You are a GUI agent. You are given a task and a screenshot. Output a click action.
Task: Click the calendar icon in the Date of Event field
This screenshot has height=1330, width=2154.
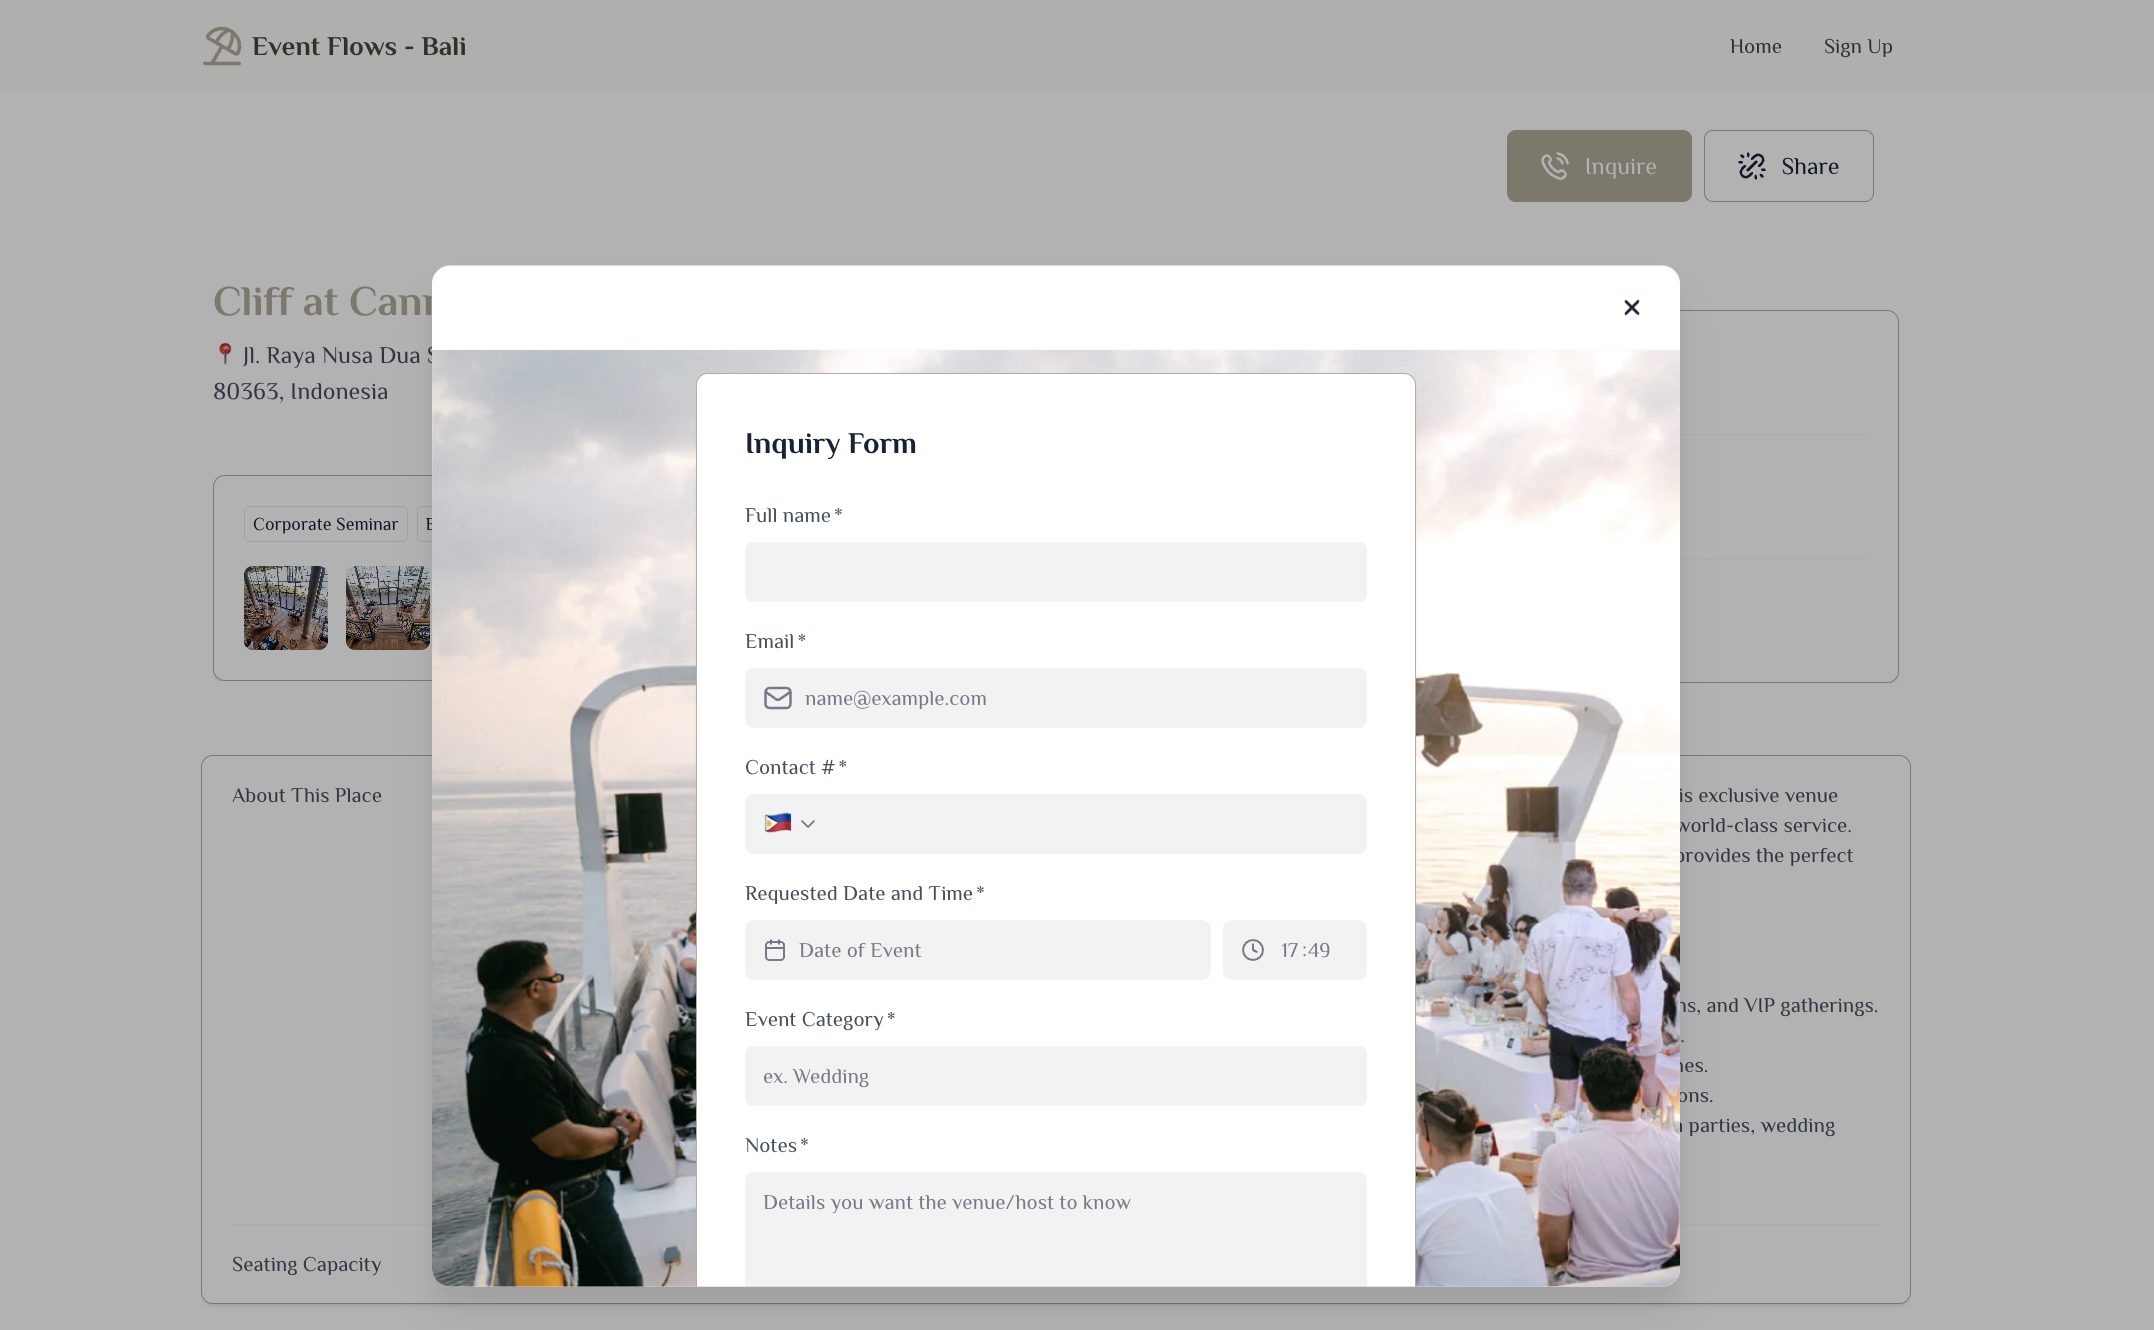click(775, 950)
